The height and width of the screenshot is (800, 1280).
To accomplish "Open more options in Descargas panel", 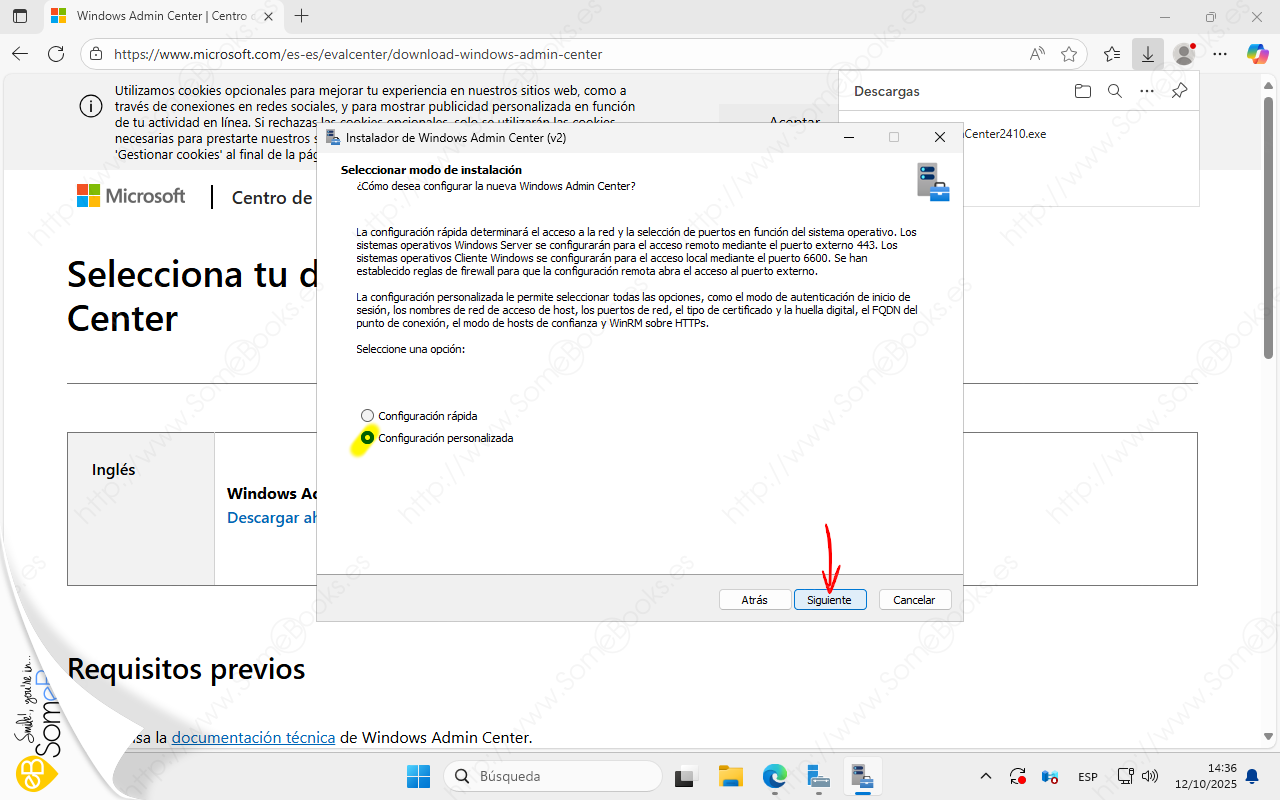I will (x=1147, y=91).
